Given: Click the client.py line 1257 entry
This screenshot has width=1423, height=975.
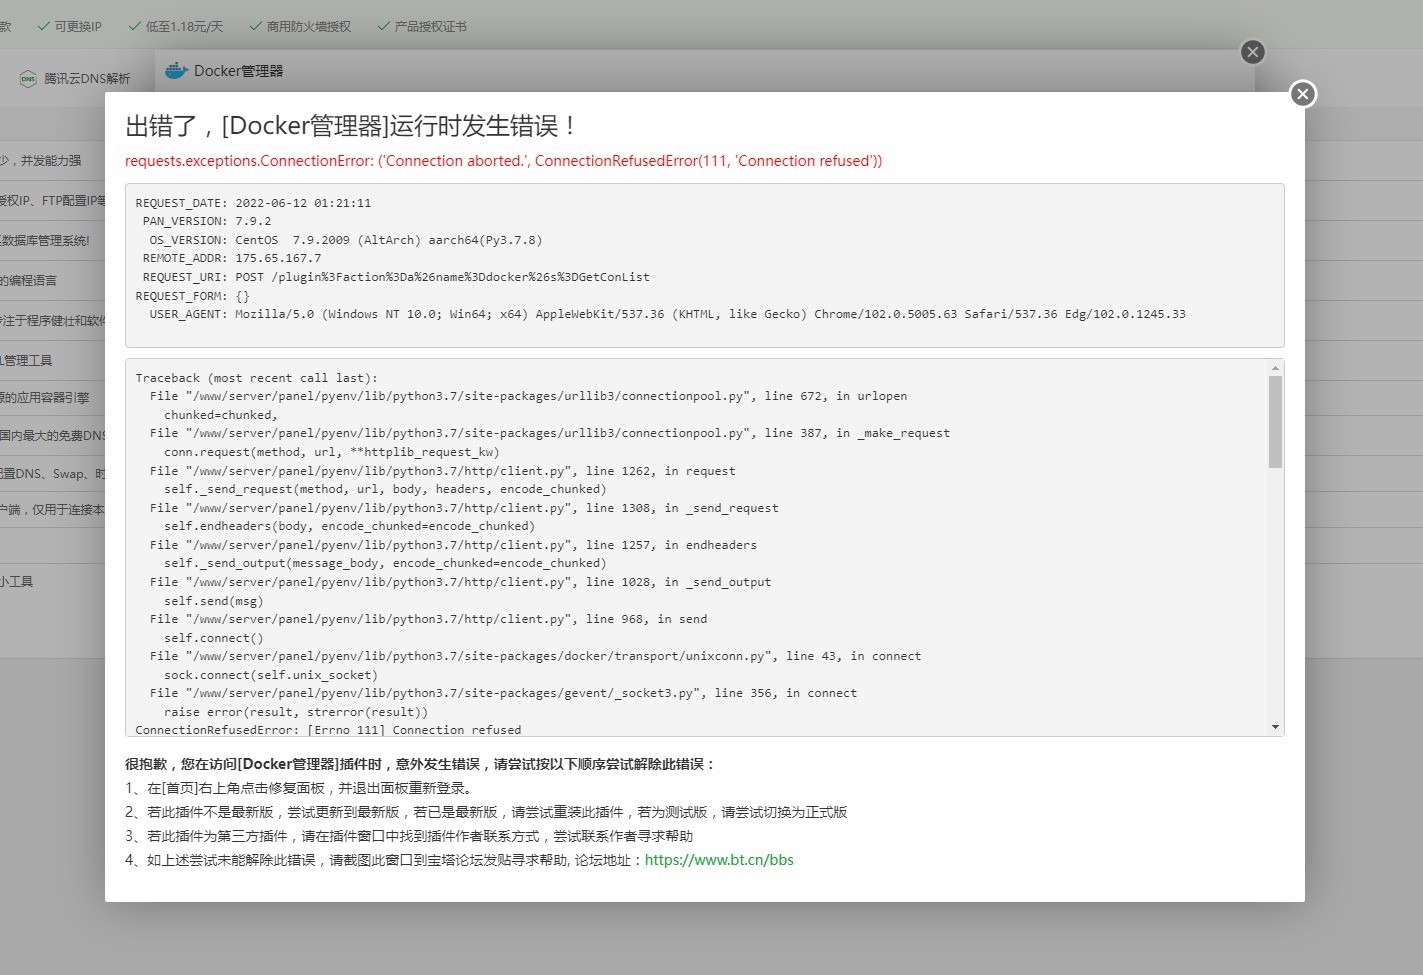Looking at the screenshot, I should [453, 545].
